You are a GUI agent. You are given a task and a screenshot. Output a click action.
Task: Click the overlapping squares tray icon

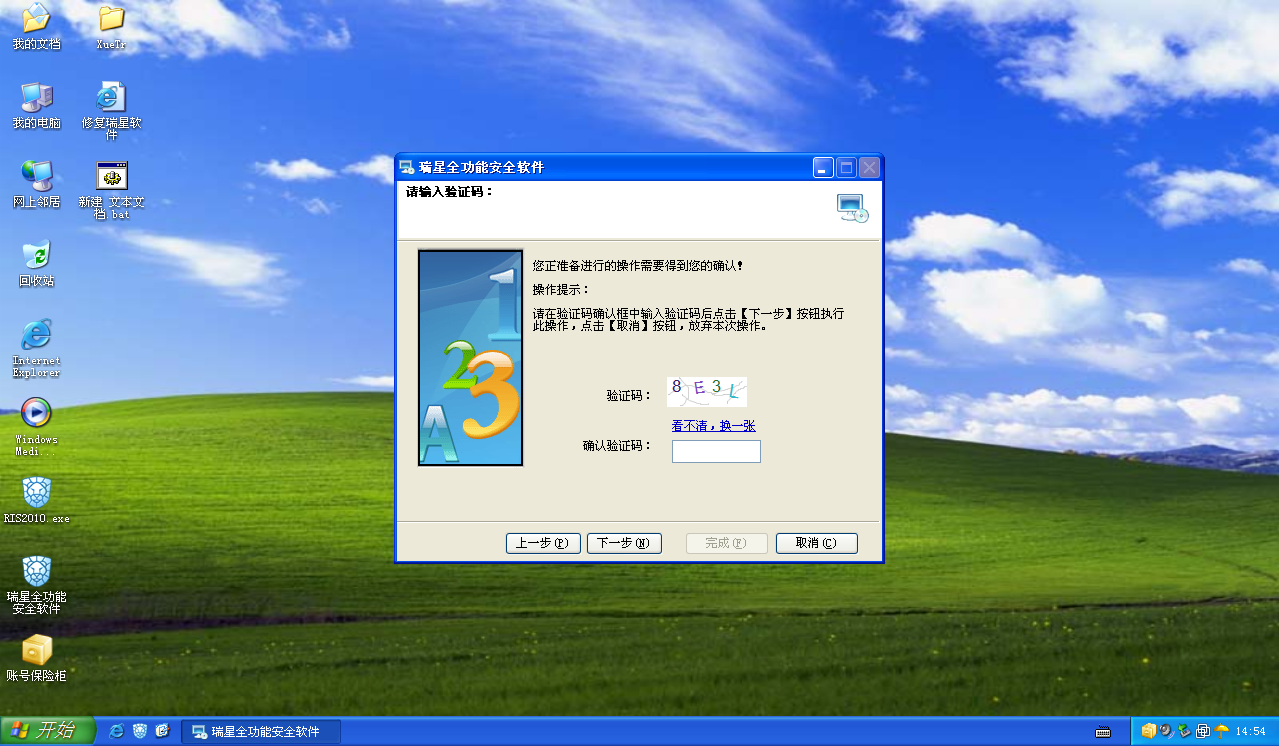coord(1202,731)
